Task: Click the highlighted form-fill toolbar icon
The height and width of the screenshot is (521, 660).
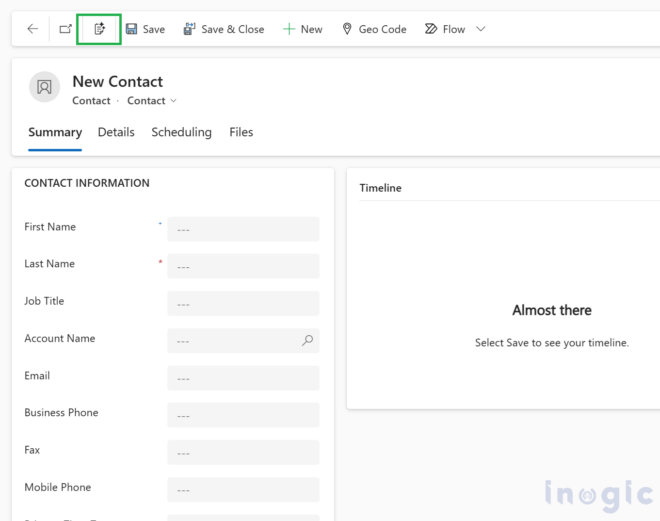Action: pos(99,29)
